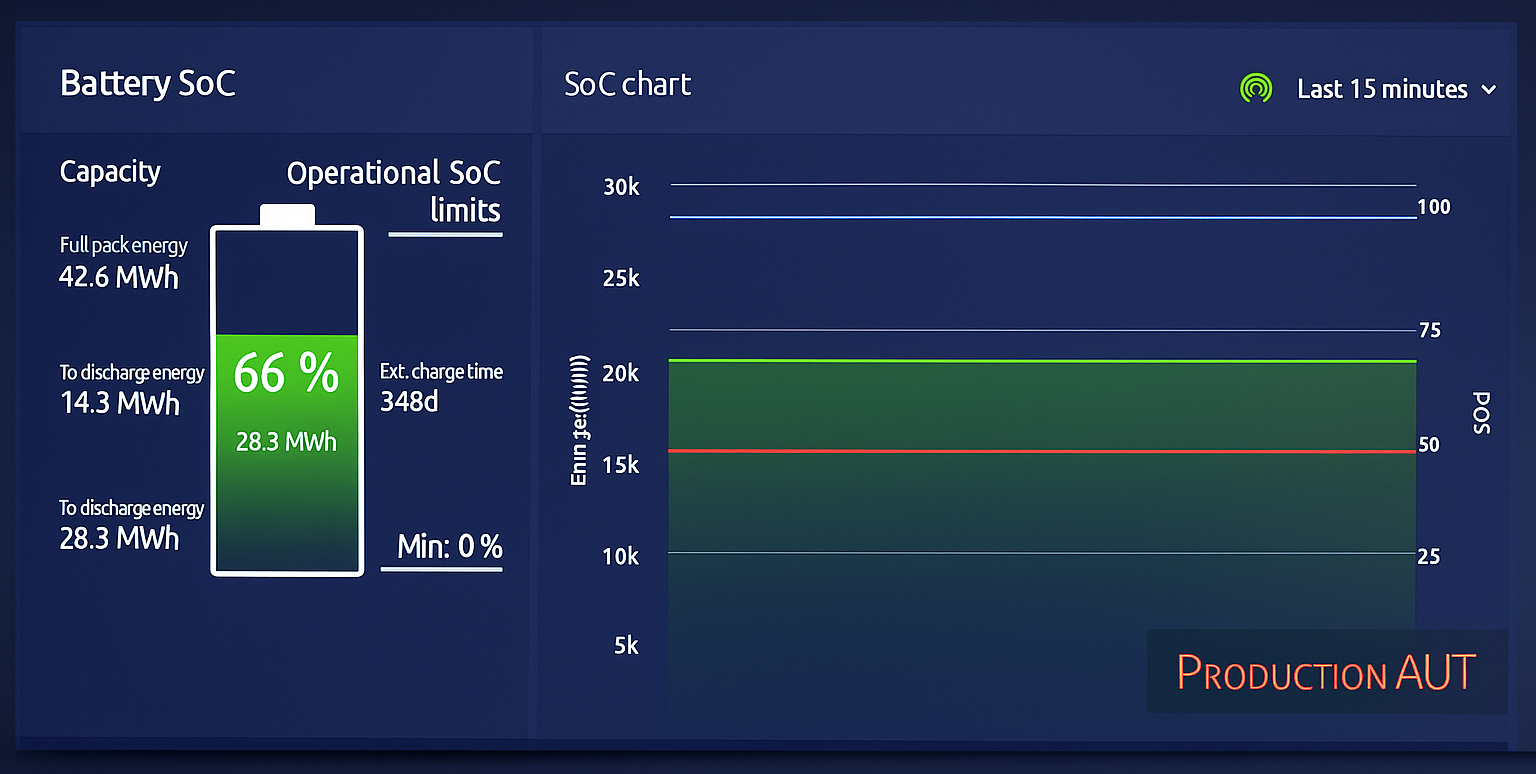1536x774 pixels.
Task: Click the Ext. charge time 348d value
Action: [410, 402]
